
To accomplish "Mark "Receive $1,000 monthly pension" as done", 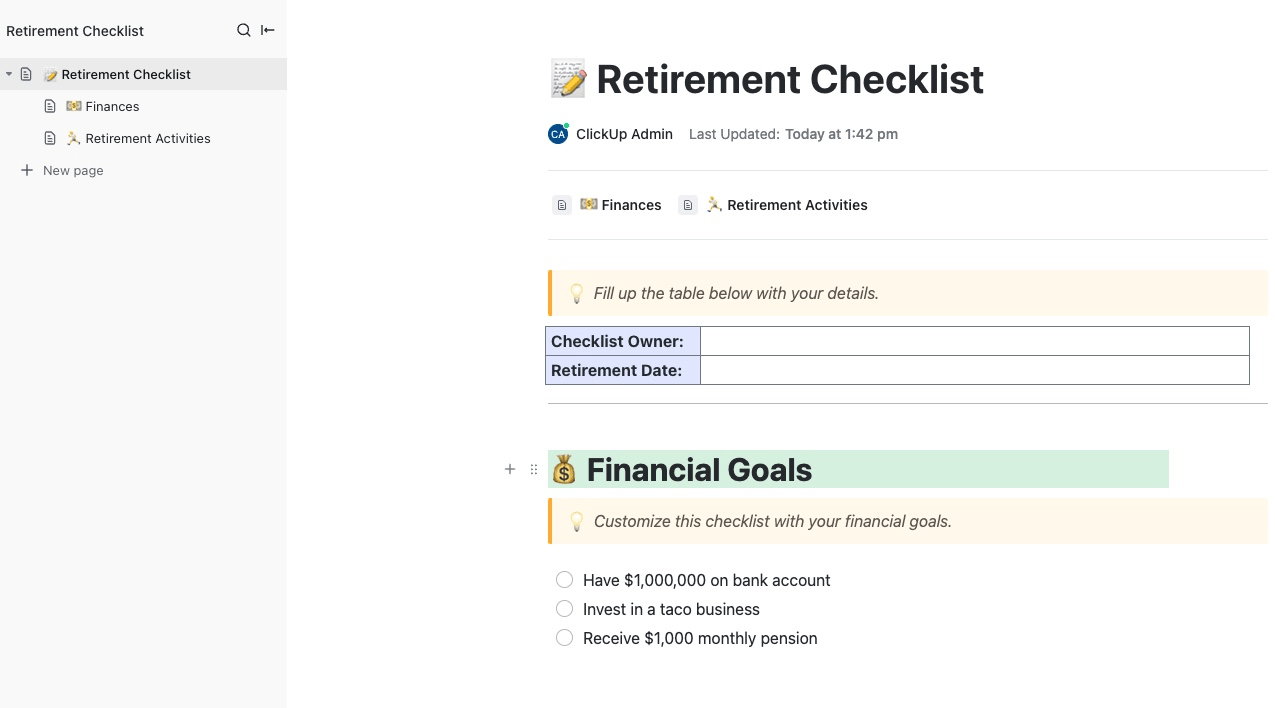I will pos(565,638).
